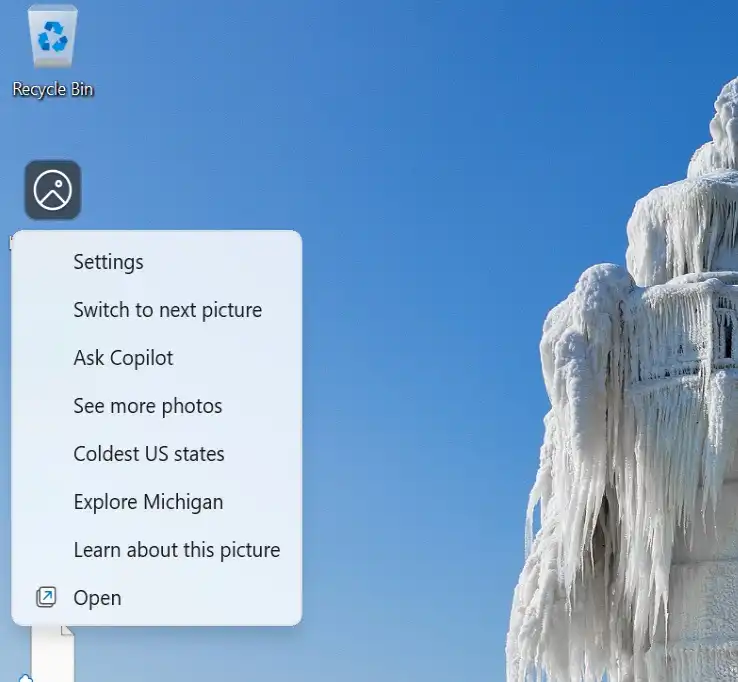Viewport: 738px width, 682px height.
Task: Click the Windows Spotlight picture icon
Action: (53, 190)
